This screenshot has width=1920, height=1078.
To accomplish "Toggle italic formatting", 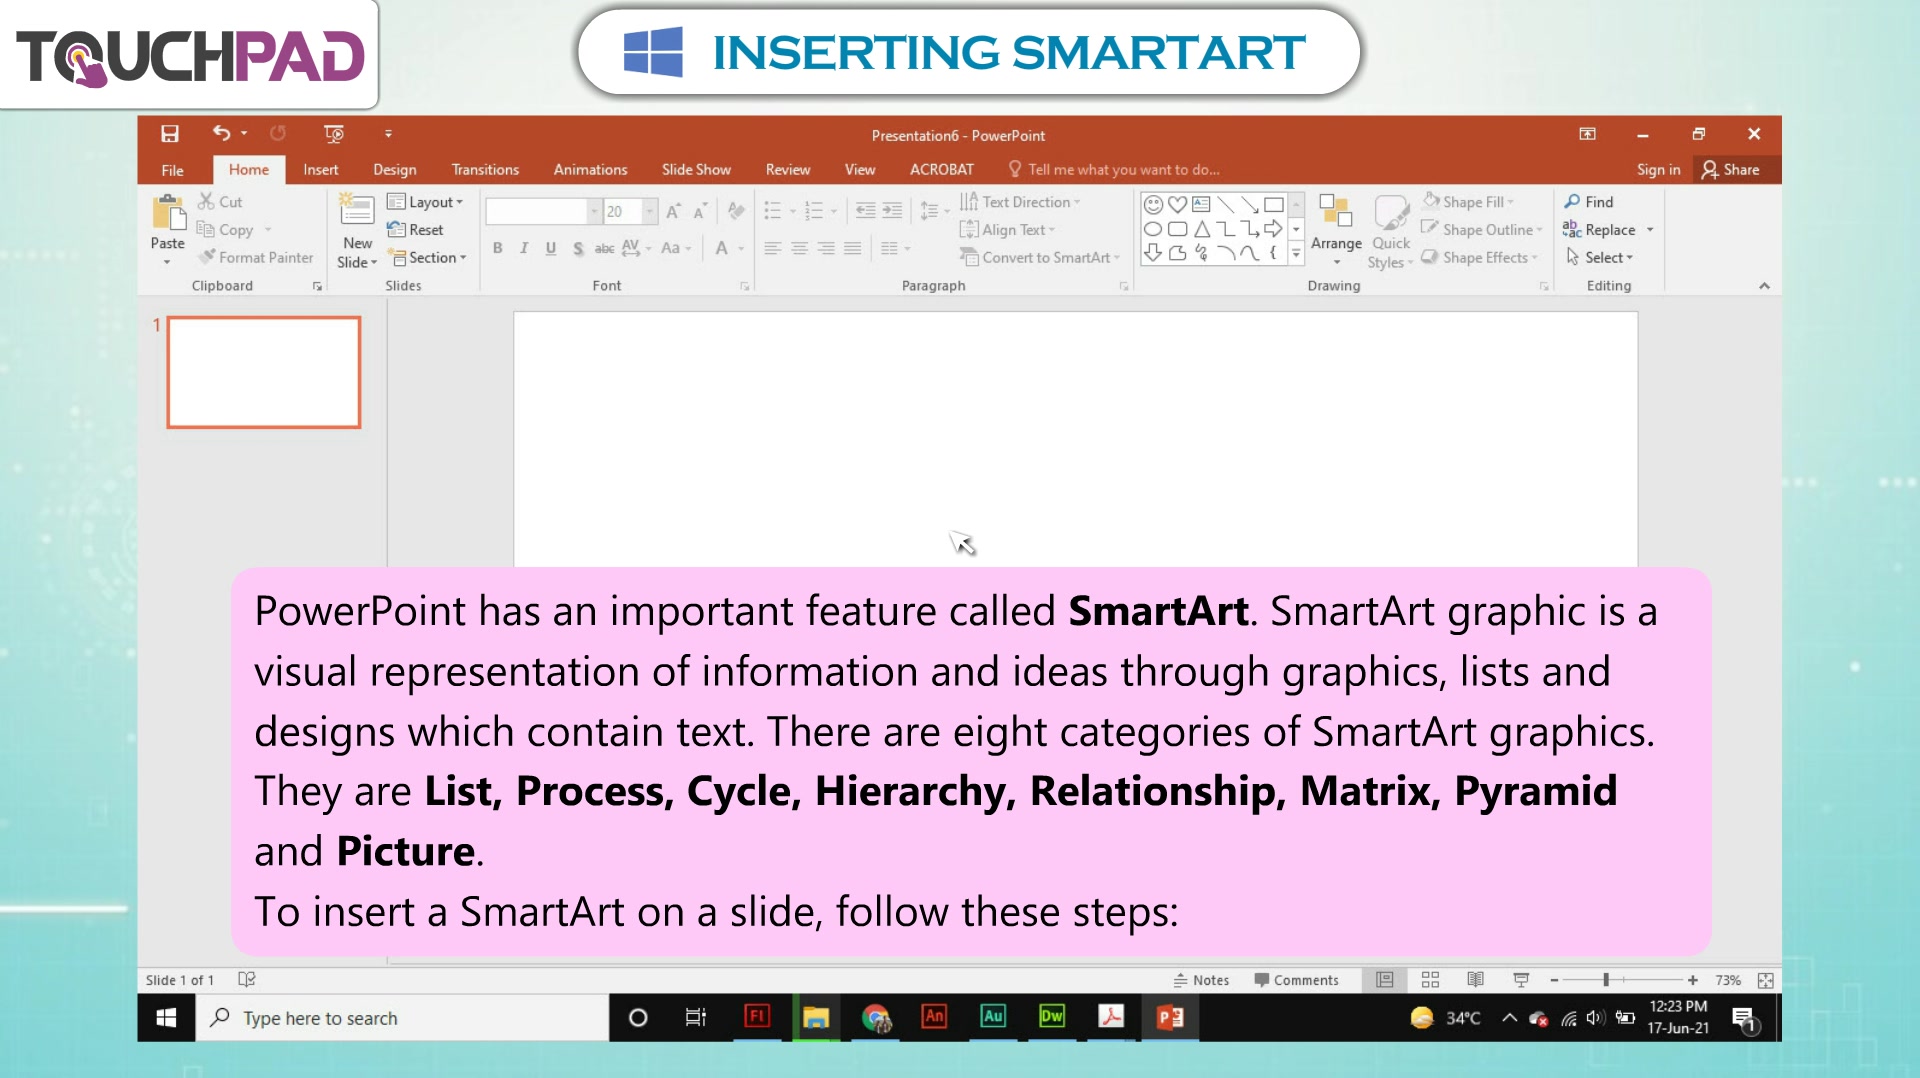I will point(524,248).
